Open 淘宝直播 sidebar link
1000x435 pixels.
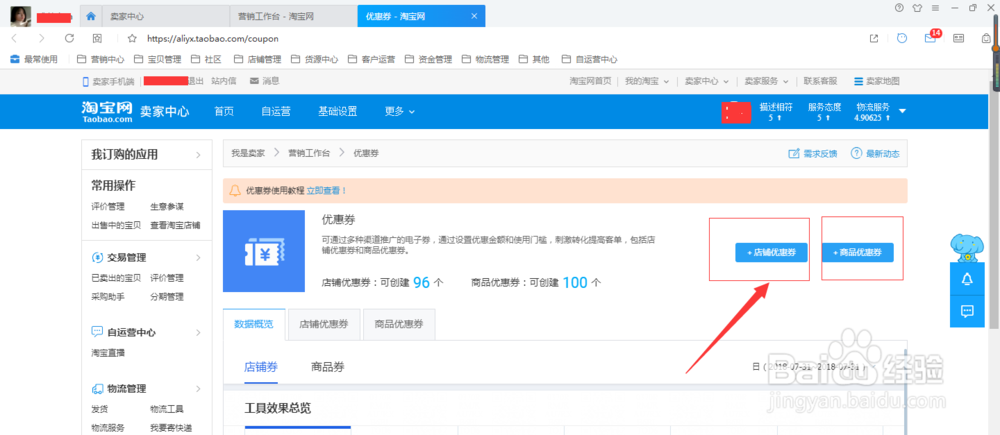108,353
